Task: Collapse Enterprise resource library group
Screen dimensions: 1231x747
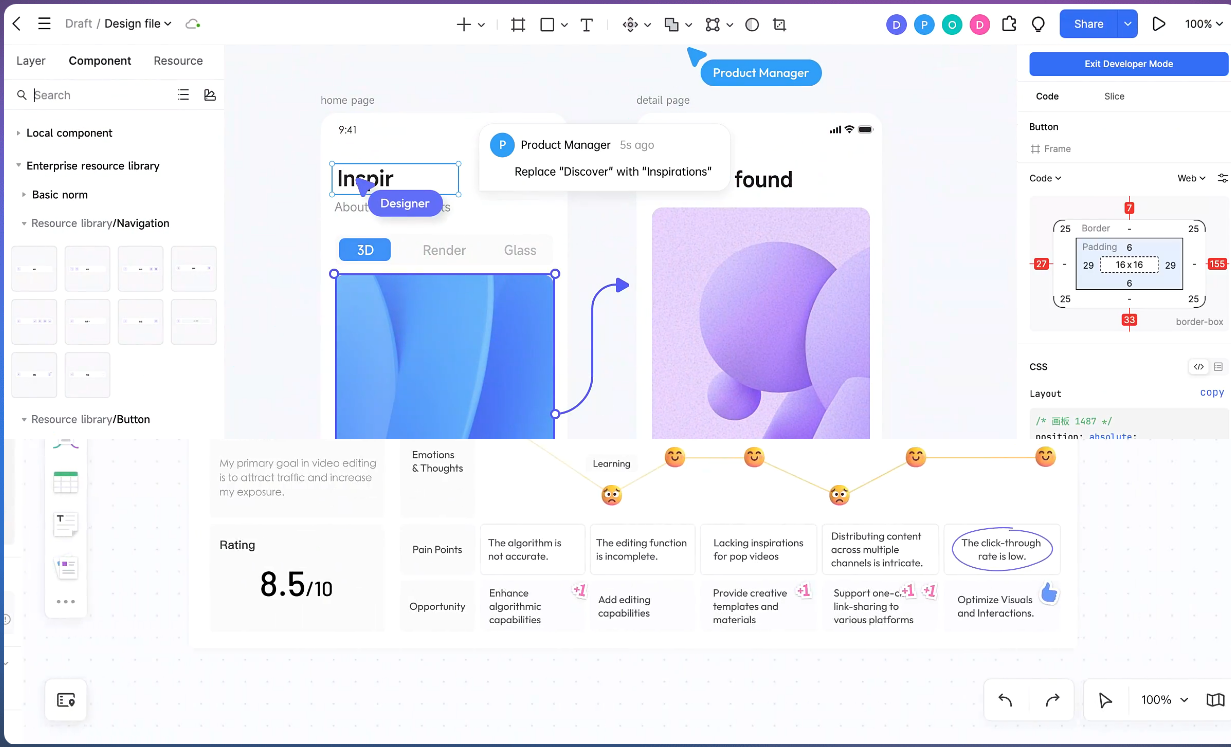Action: coord(18,166)
